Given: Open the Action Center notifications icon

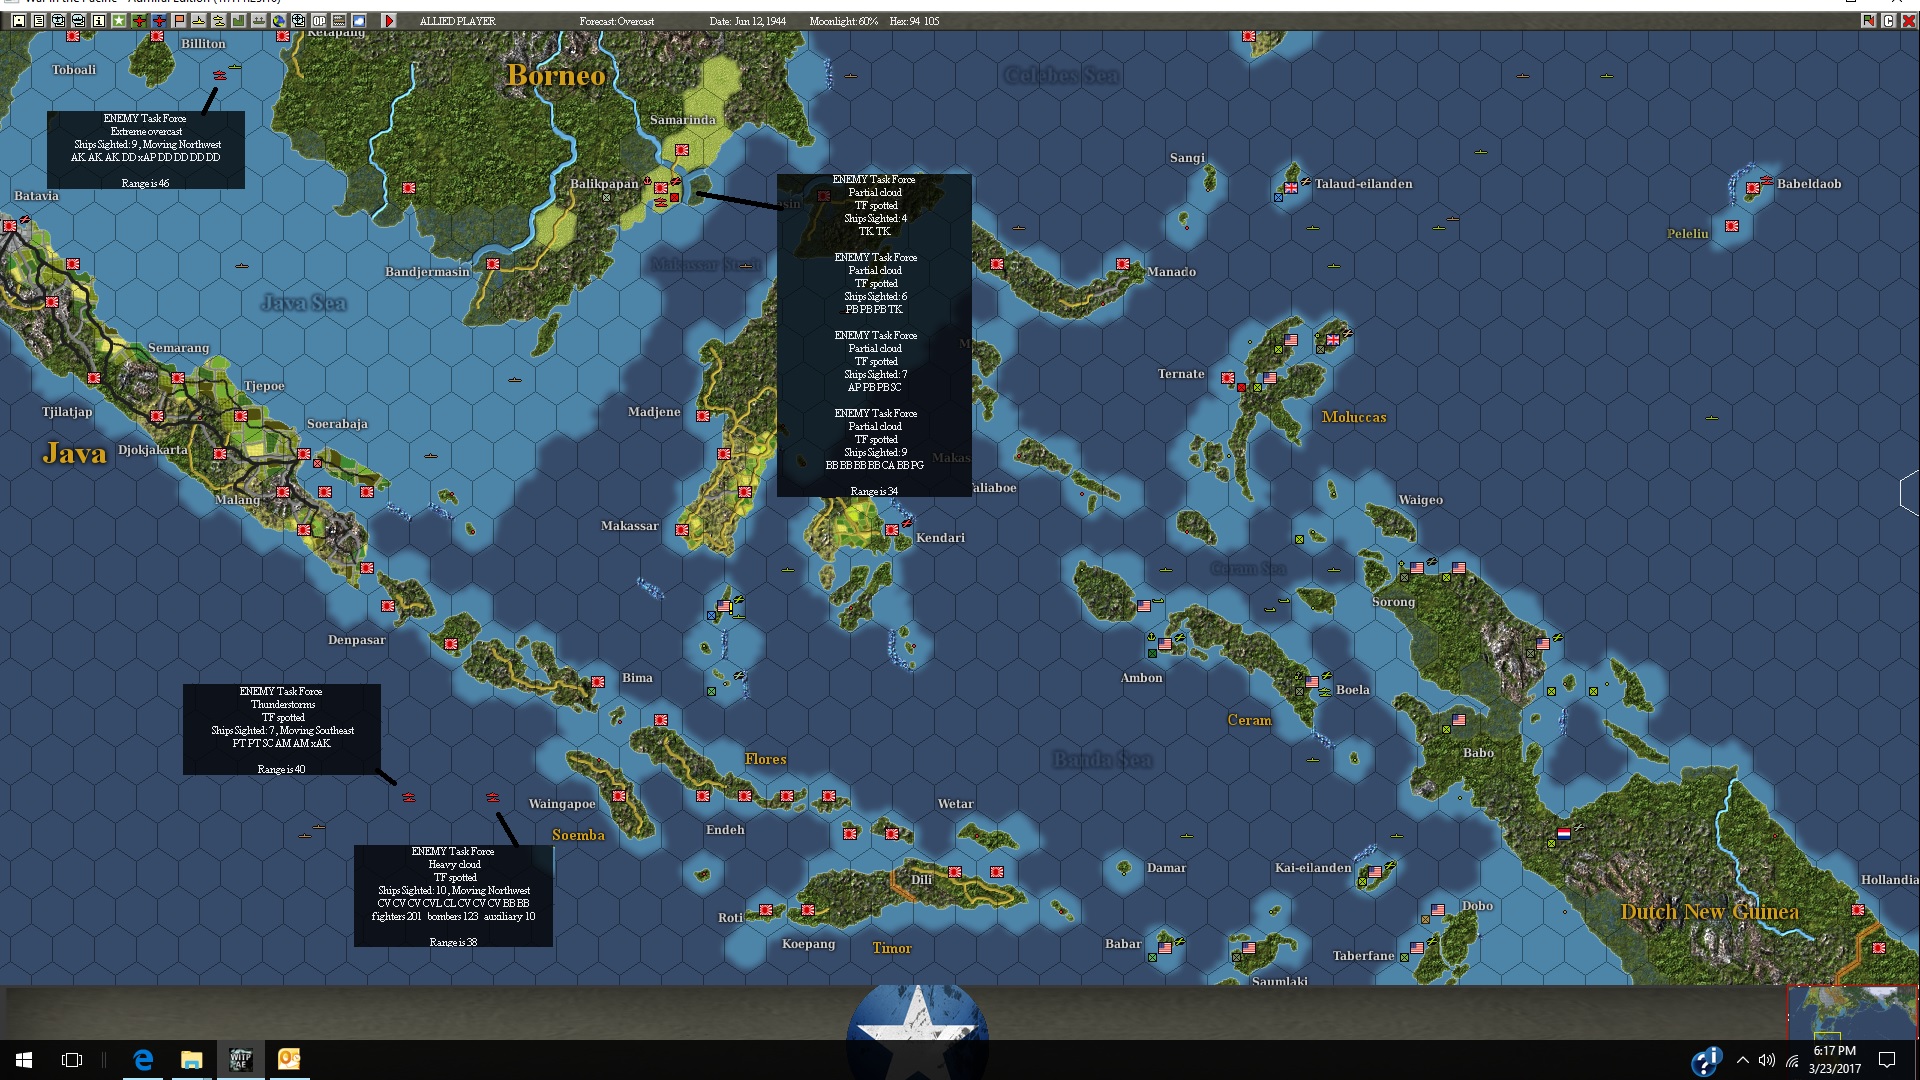Looking at the screenshot, I should (1887, 1060).
